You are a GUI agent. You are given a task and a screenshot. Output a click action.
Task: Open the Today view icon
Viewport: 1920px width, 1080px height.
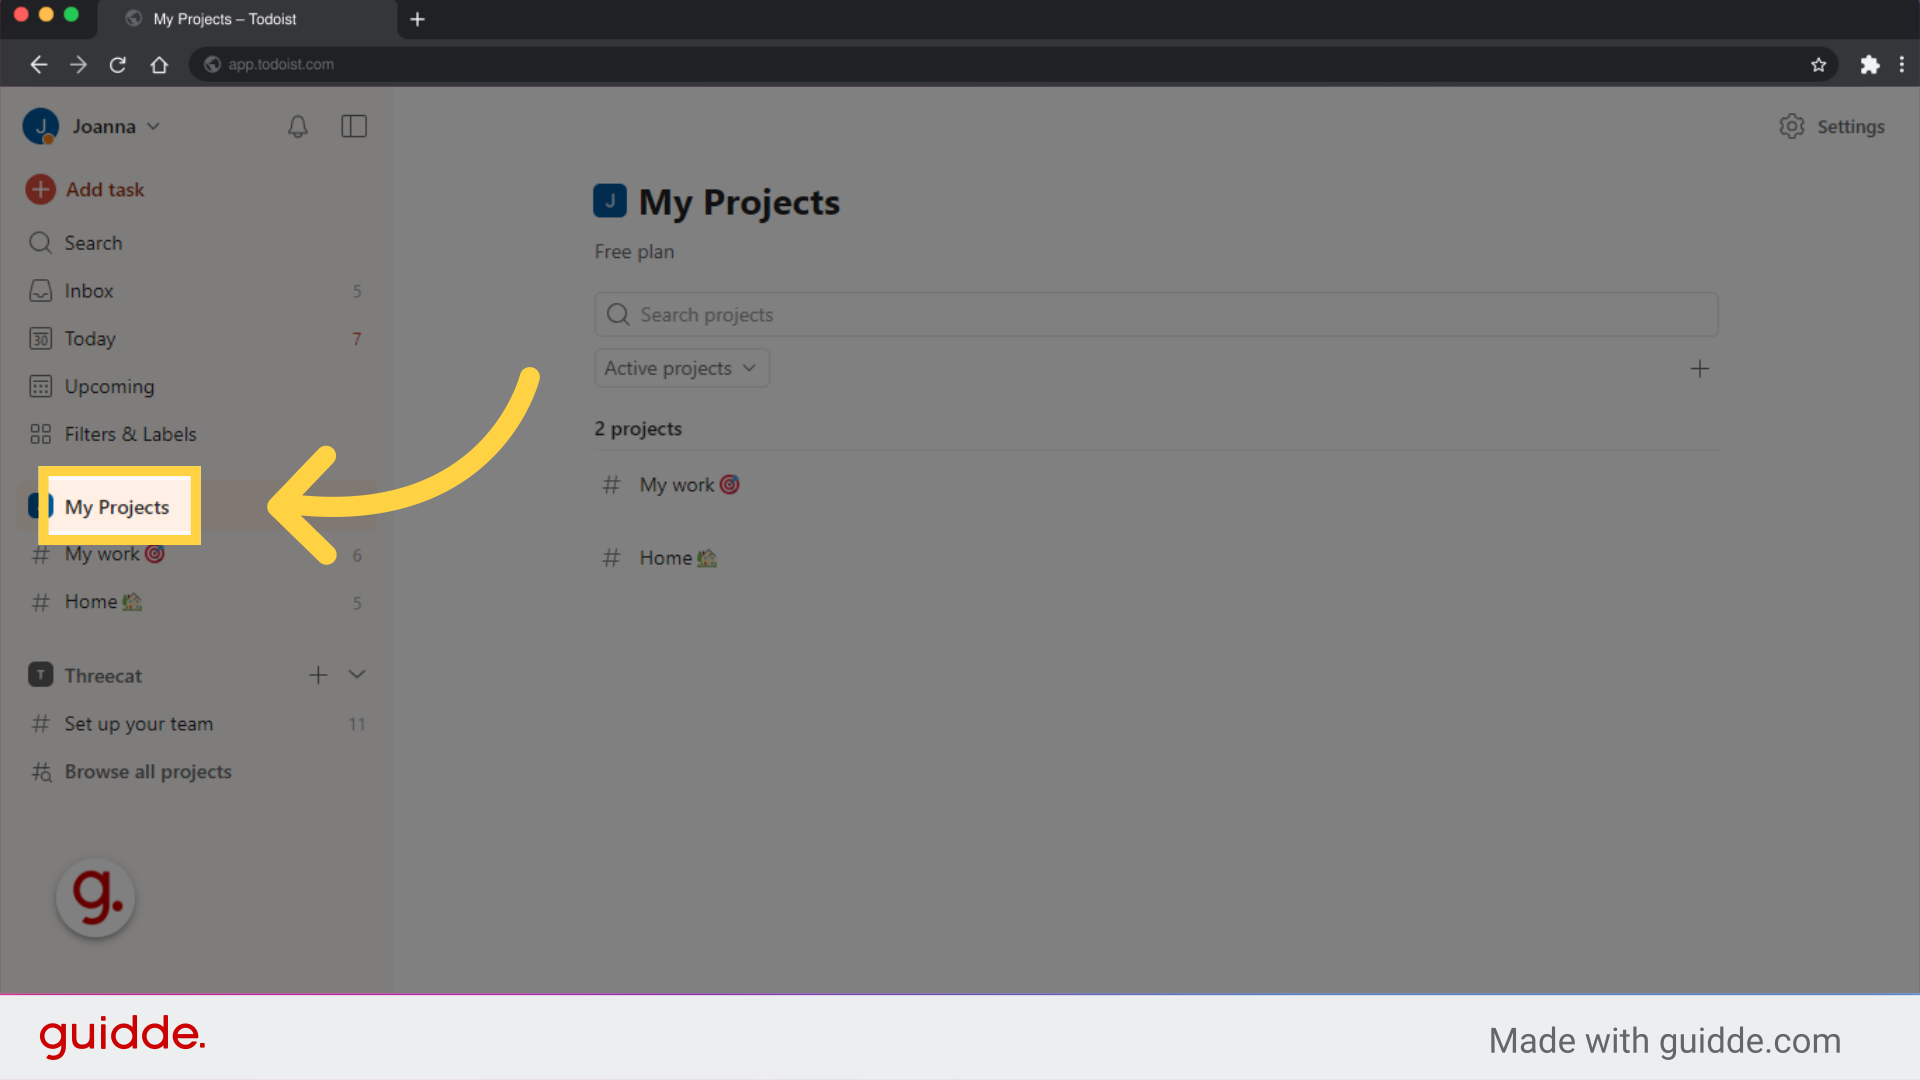coord(40,339)
